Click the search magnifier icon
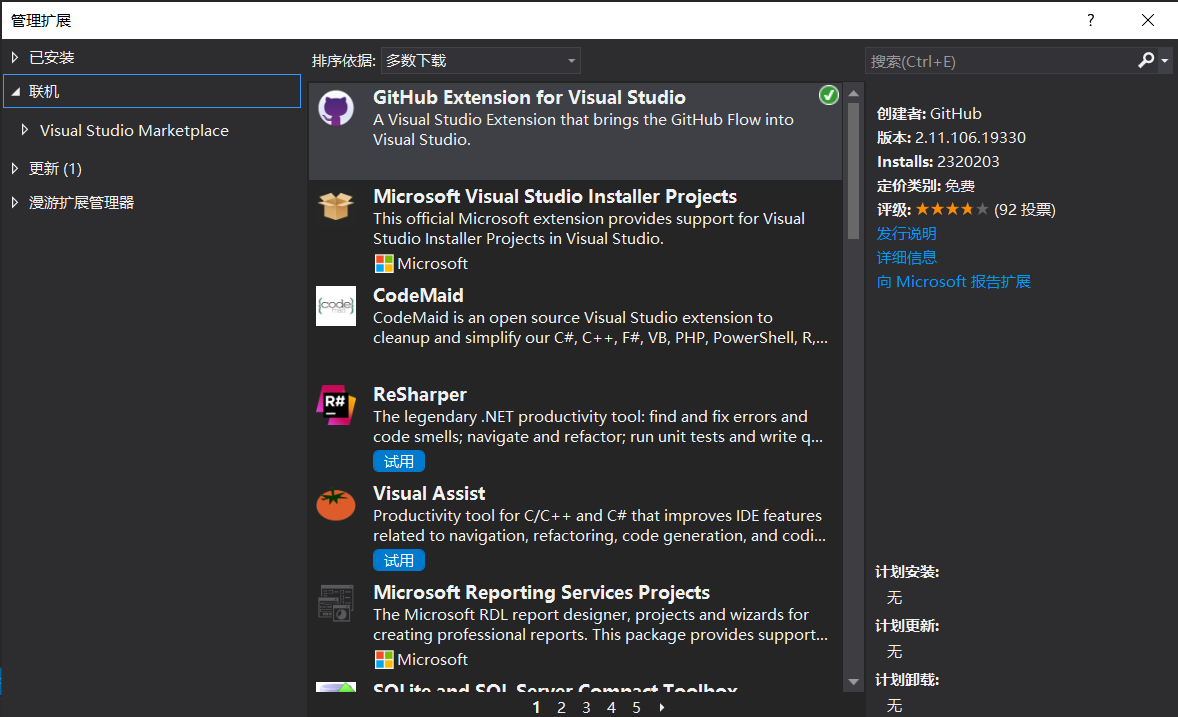The height and width of the screenshot is (717, 1178). tap(1146, 60)
